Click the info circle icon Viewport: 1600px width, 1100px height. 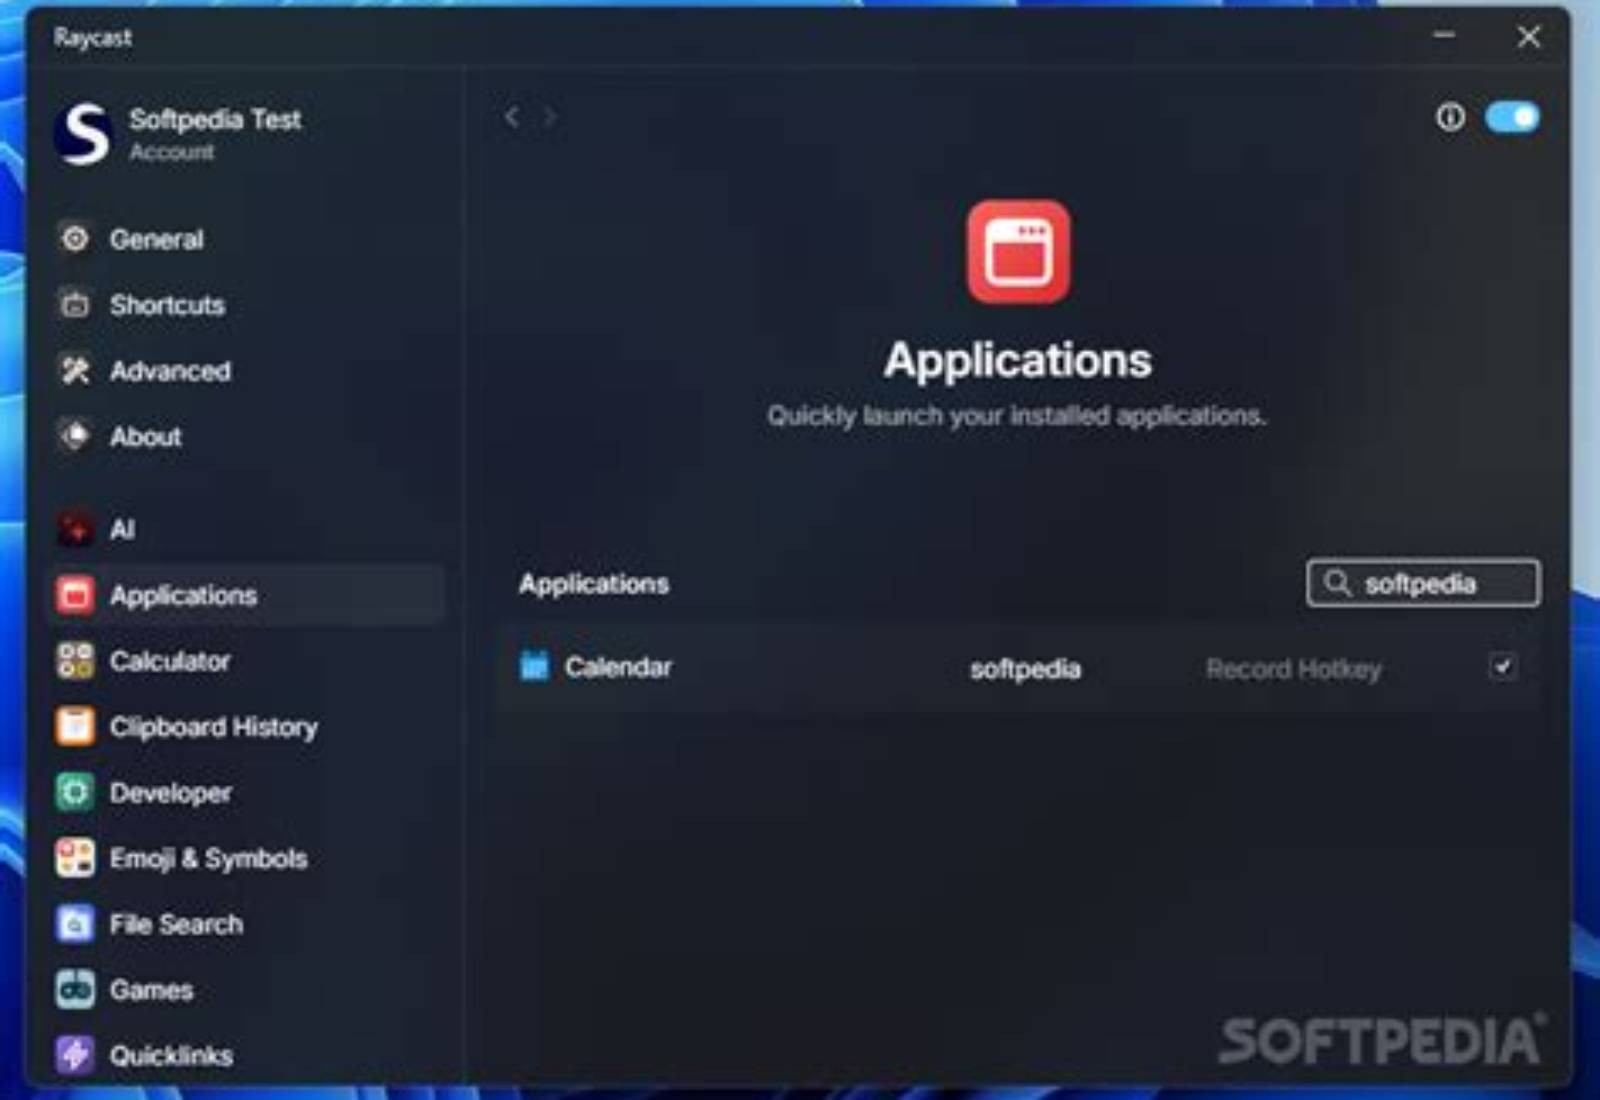(1450, 117)
